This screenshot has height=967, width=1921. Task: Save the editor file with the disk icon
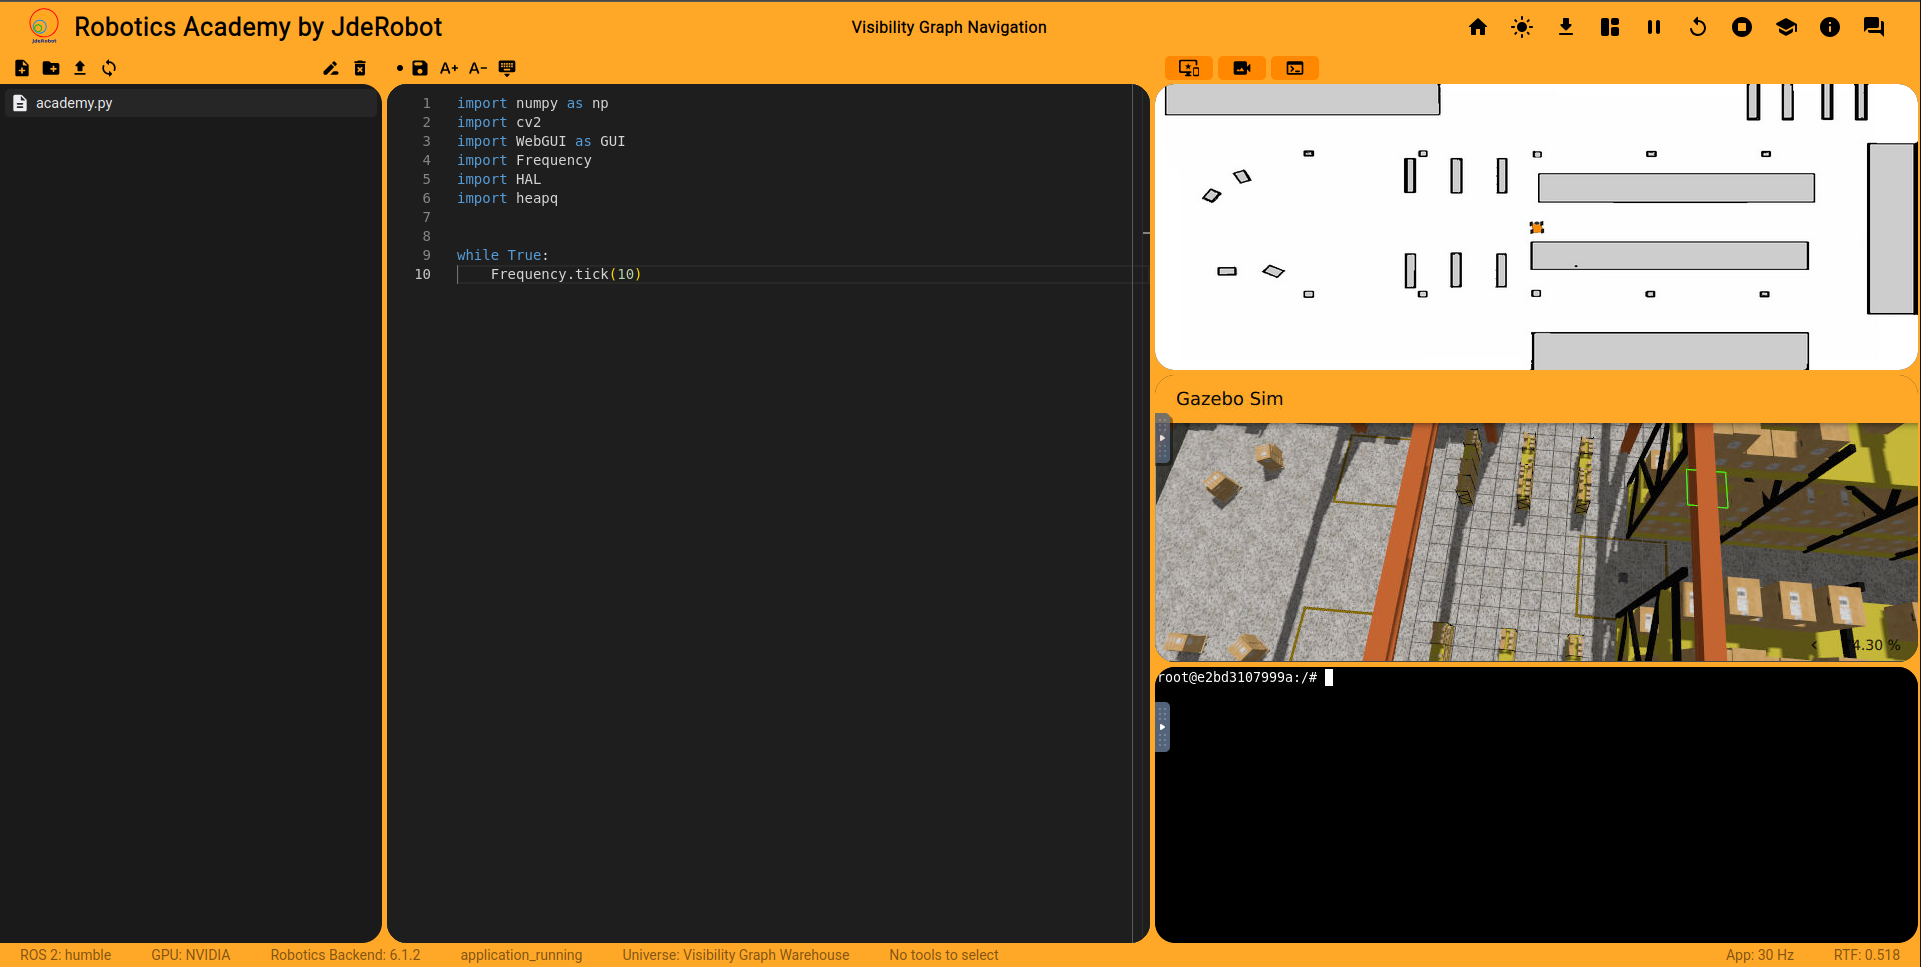[x=420, y=68]
